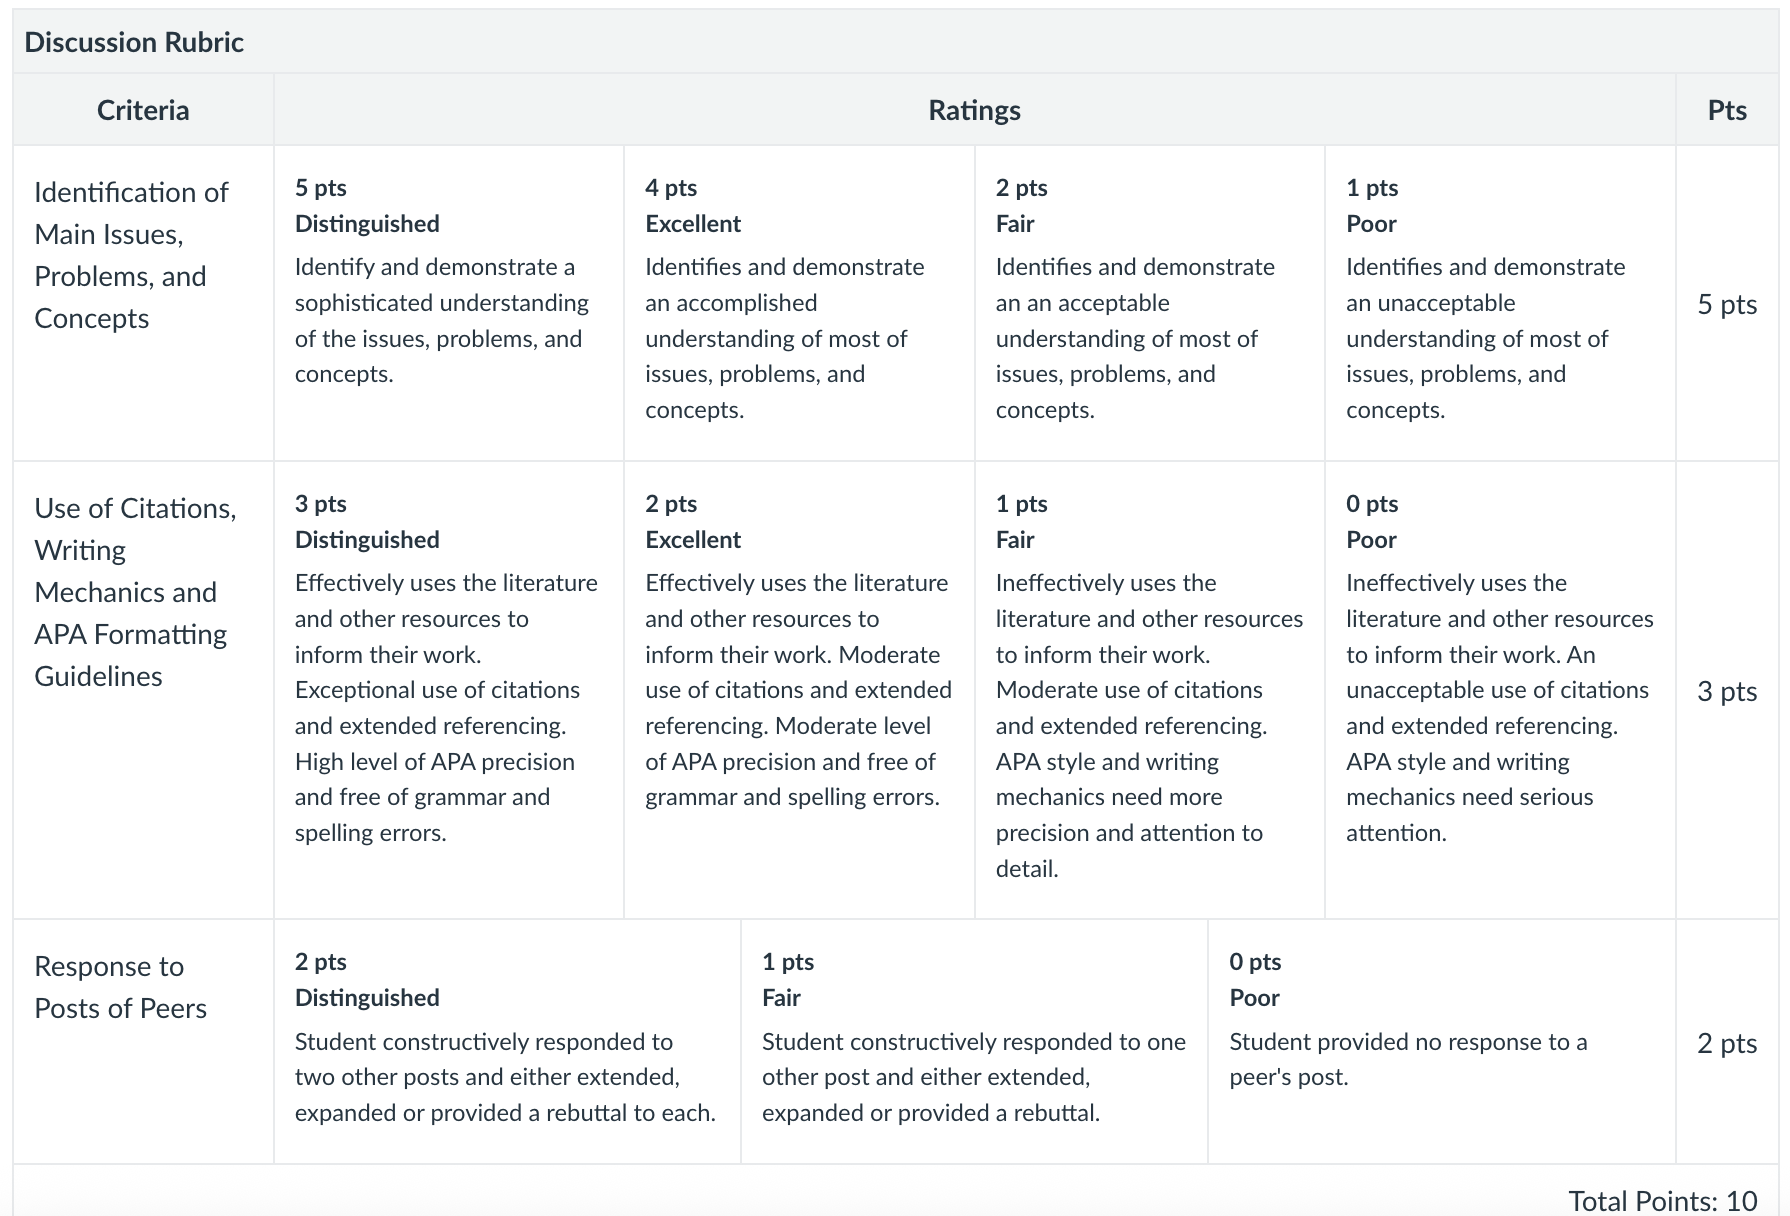Select the Discussion Rubric title
1790x1216 pixels.
pyautogui.click(x=134, y=42)
